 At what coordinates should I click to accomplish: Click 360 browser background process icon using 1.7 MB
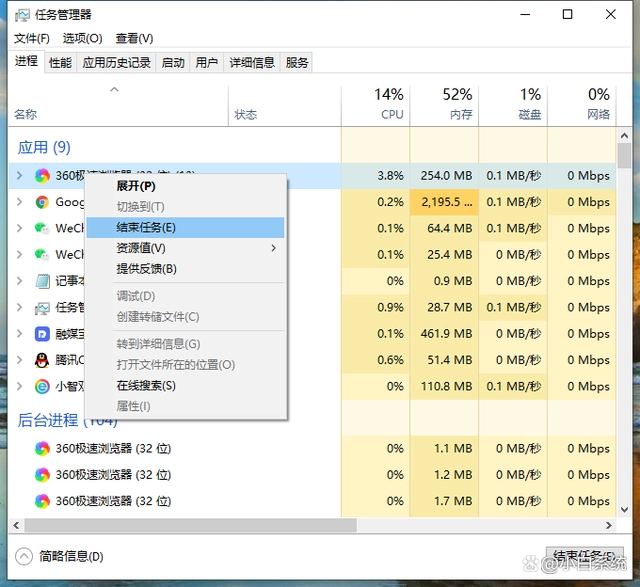pos(42,501)
